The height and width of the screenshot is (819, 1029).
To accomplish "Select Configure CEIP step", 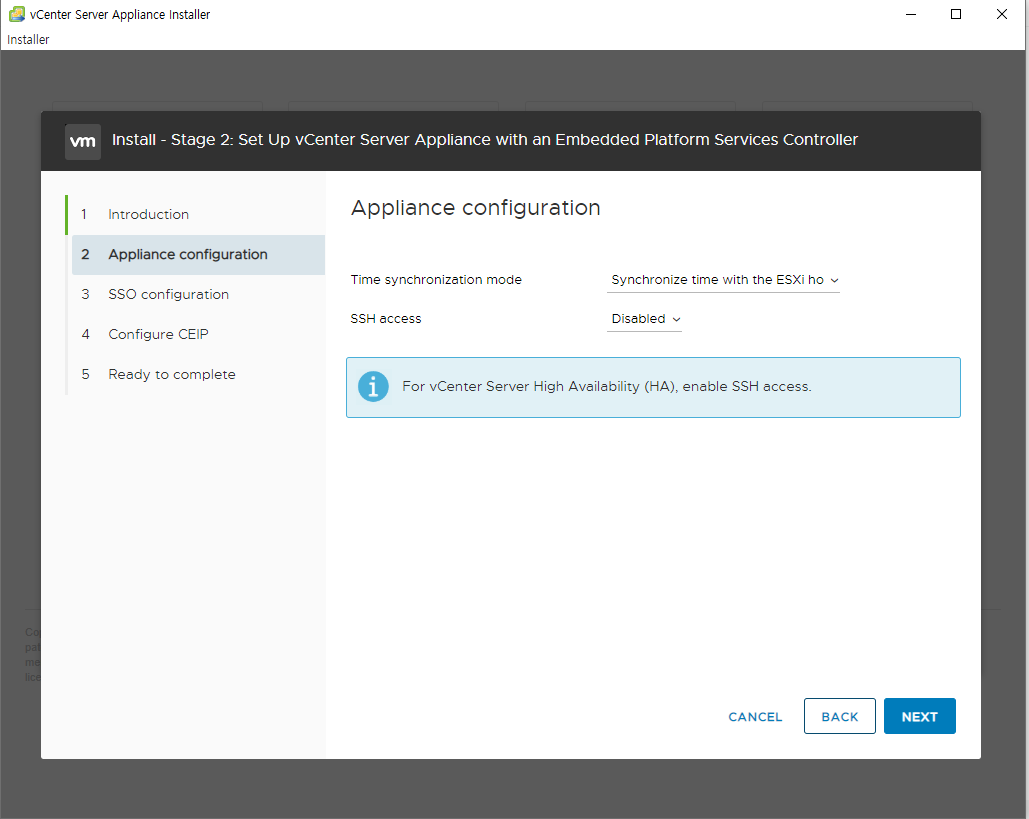I will coord(198,335).
